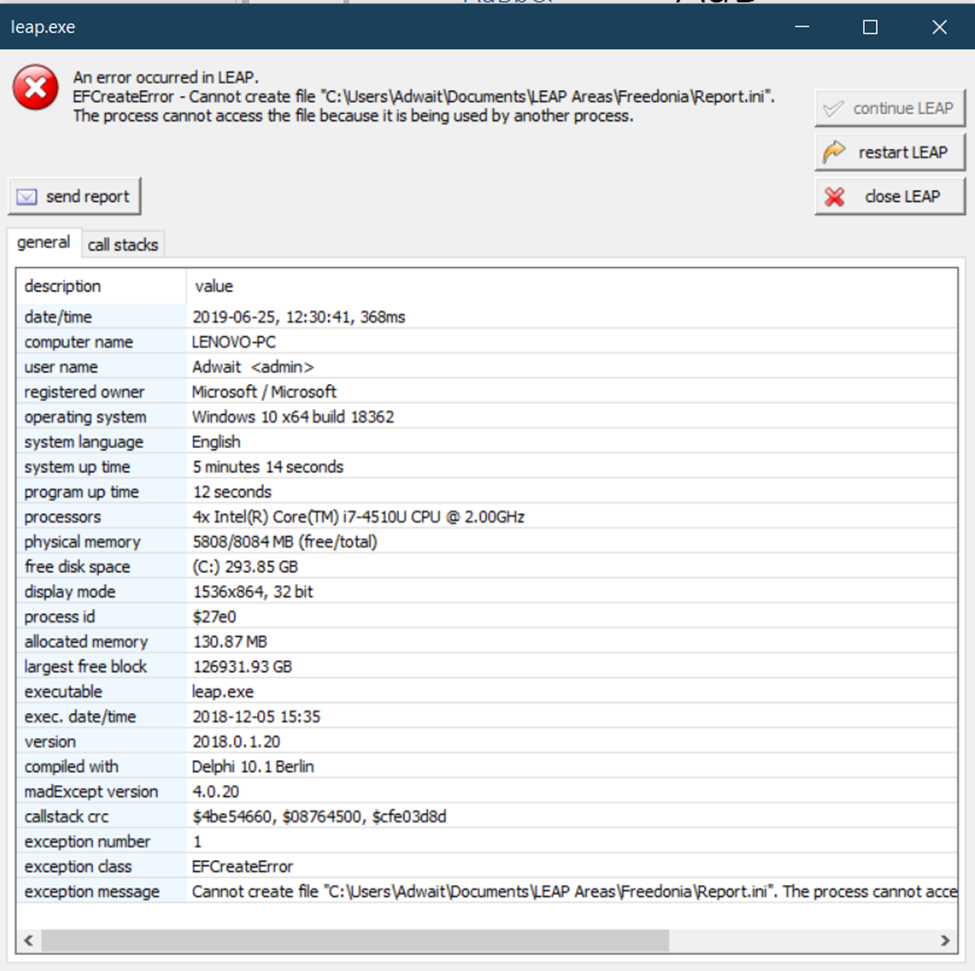The height and width of the screenshot is (971, 975).
Task: Select the process id row label
Action: point(59,617)
